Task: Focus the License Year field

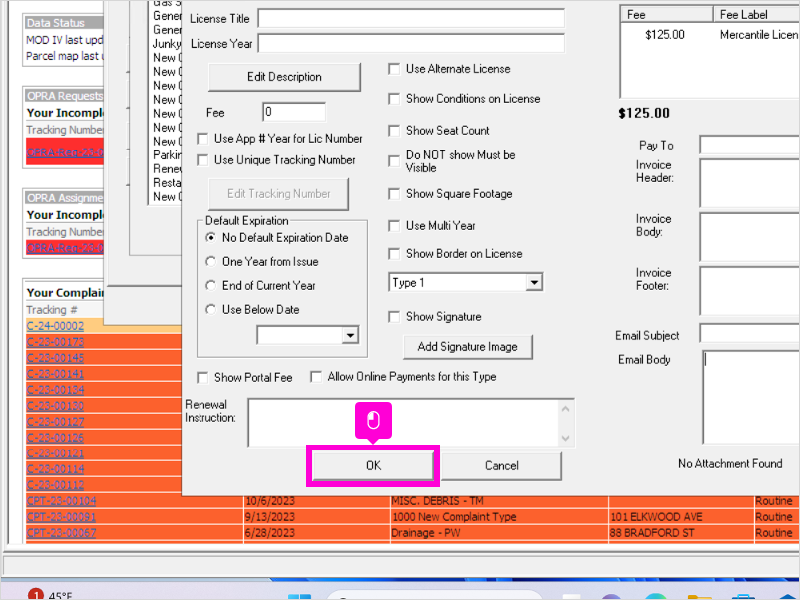Action: [x=411, y=44]
